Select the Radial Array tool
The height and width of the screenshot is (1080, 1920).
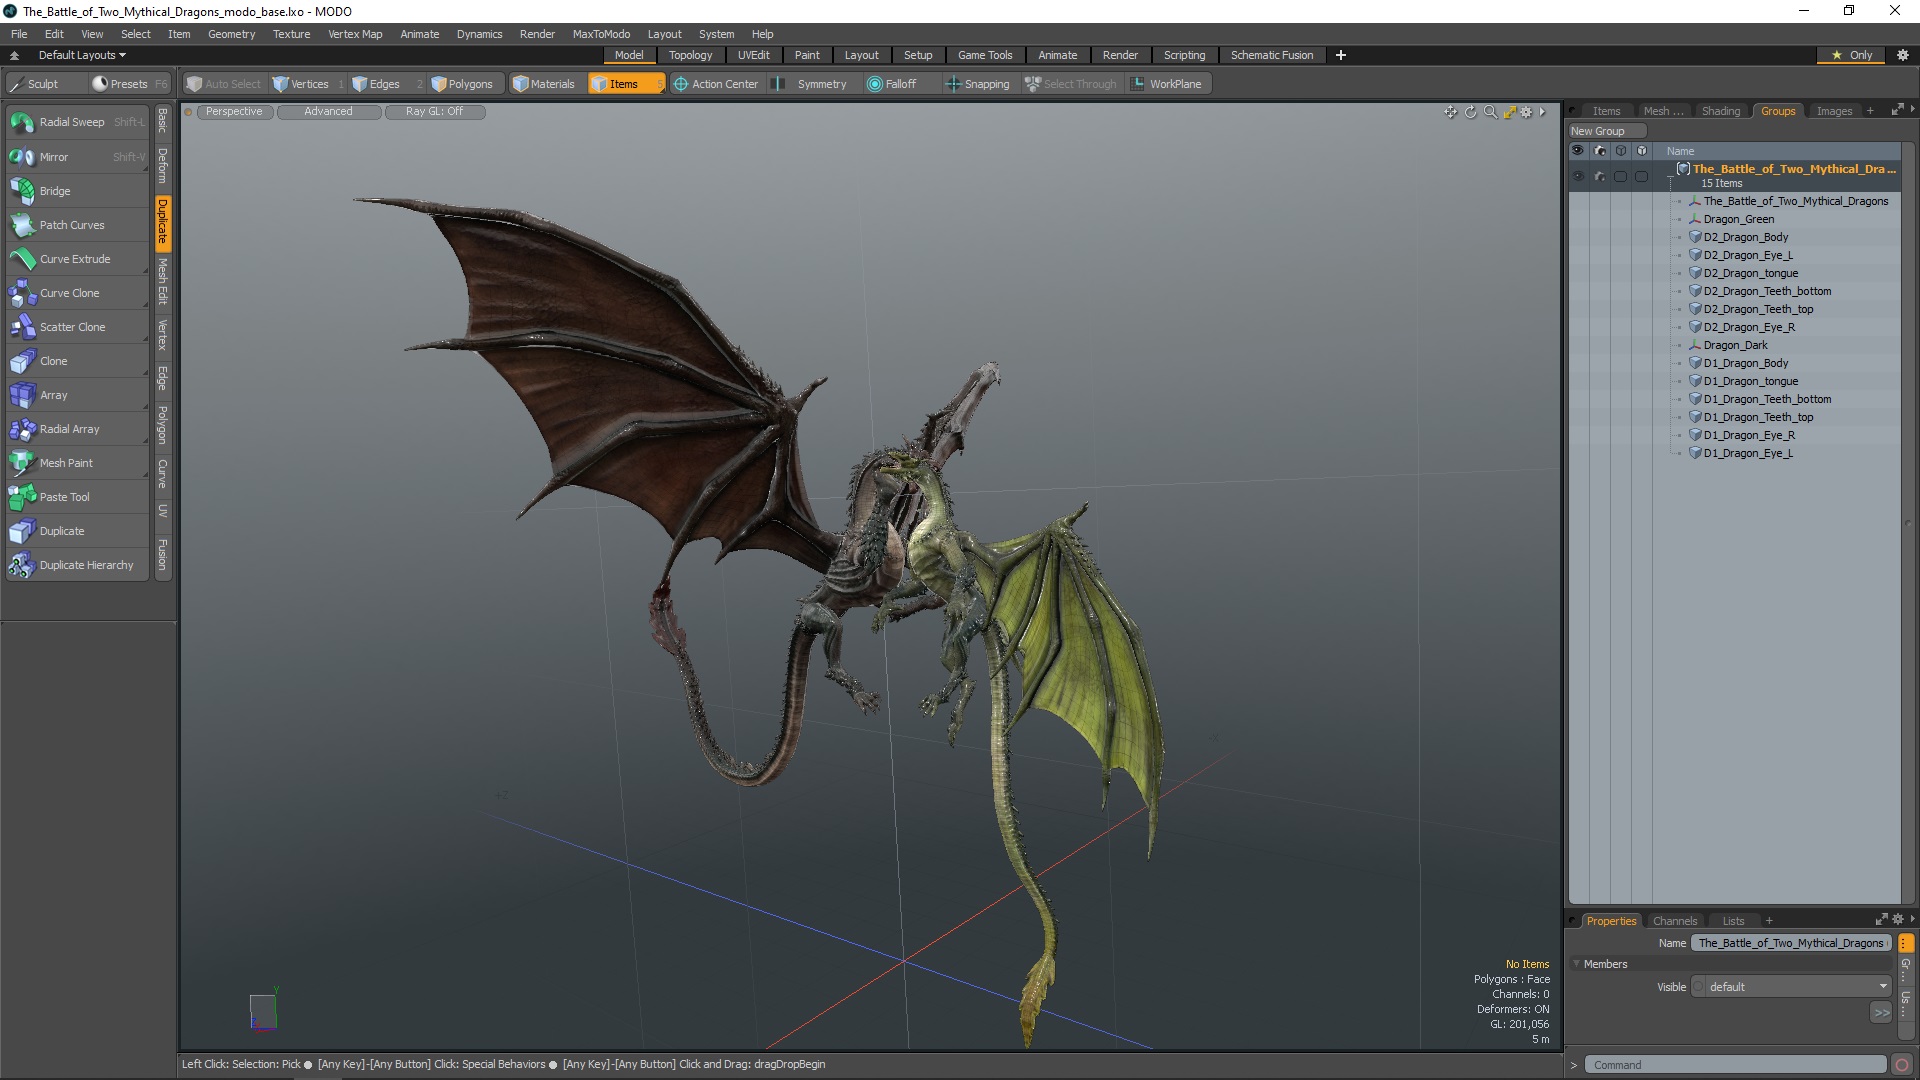point(77,429)
